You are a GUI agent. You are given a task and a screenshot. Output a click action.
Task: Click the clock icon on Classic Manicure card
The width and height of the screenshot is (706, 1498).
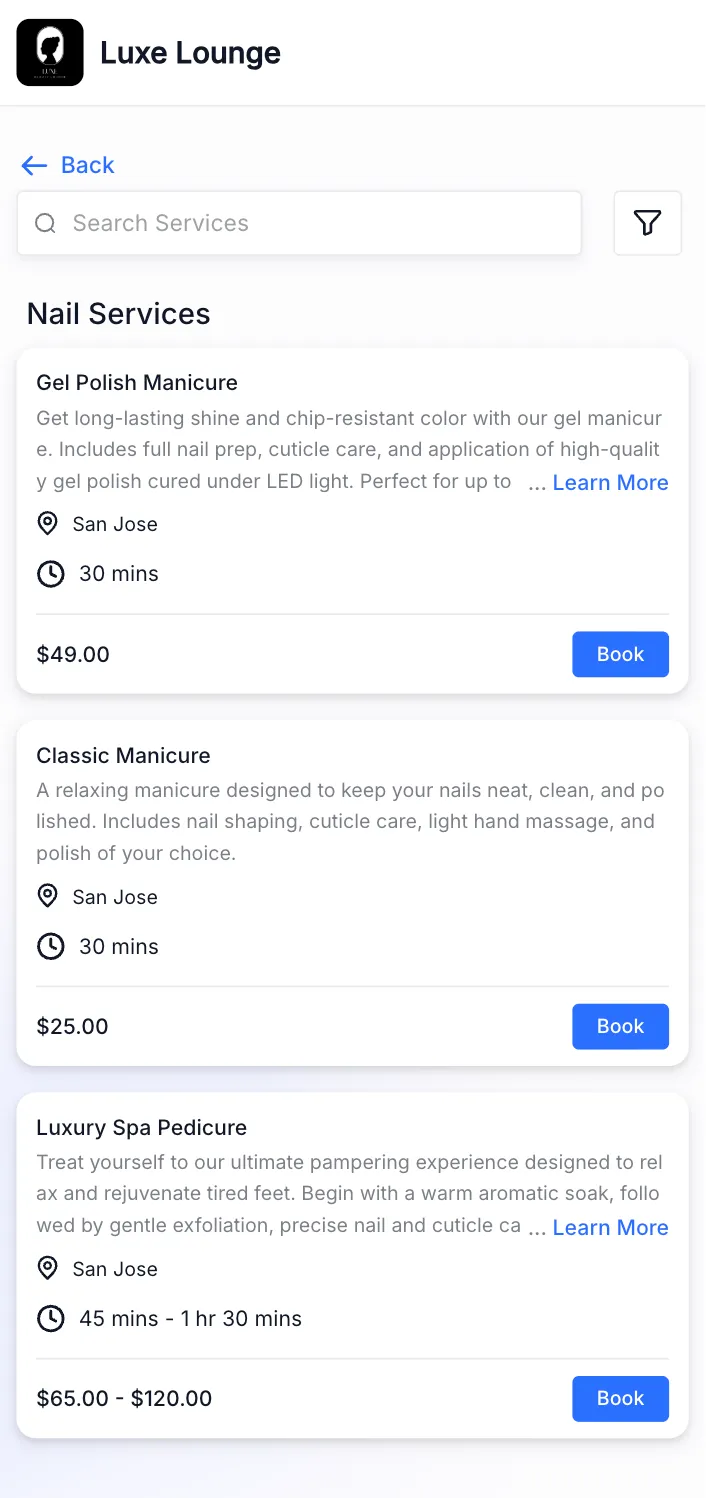[x=50, y=946]
